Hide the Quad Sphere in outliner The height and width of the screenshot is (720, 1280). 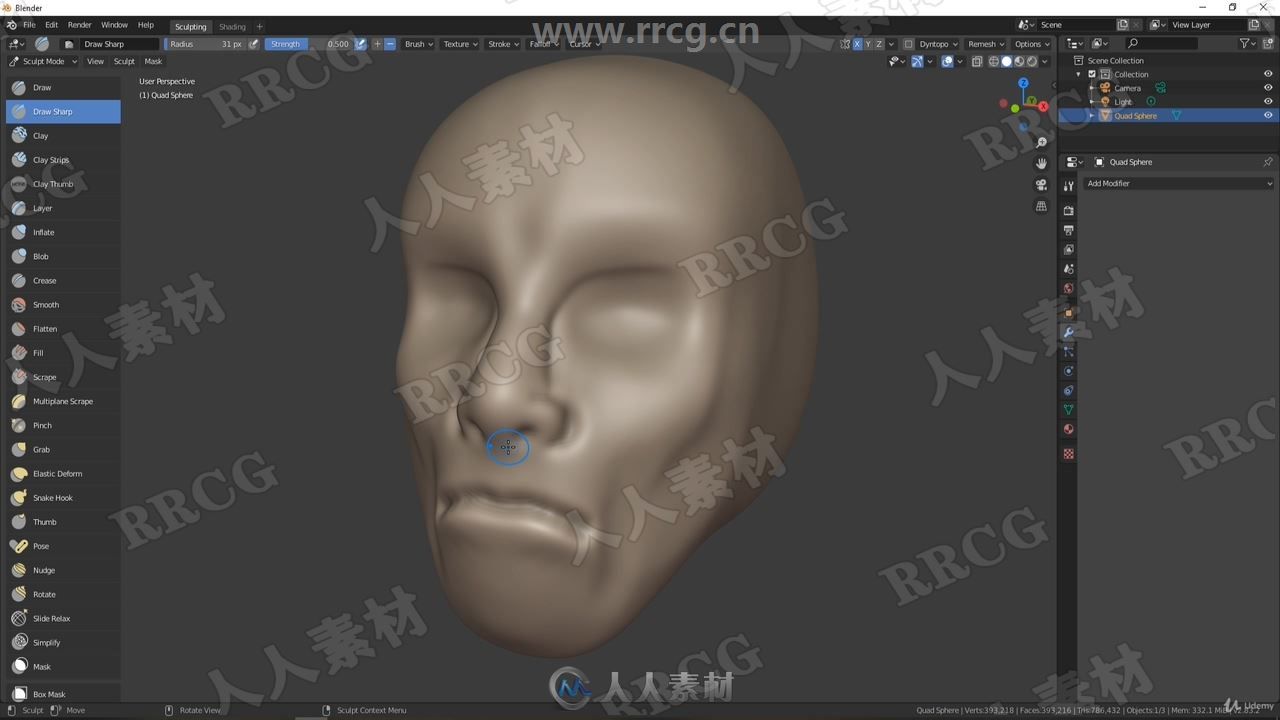point(1268,116)
